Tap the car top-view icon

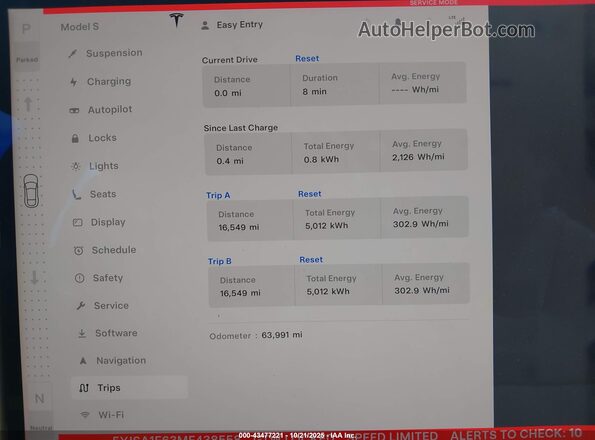tap(31, 191)
